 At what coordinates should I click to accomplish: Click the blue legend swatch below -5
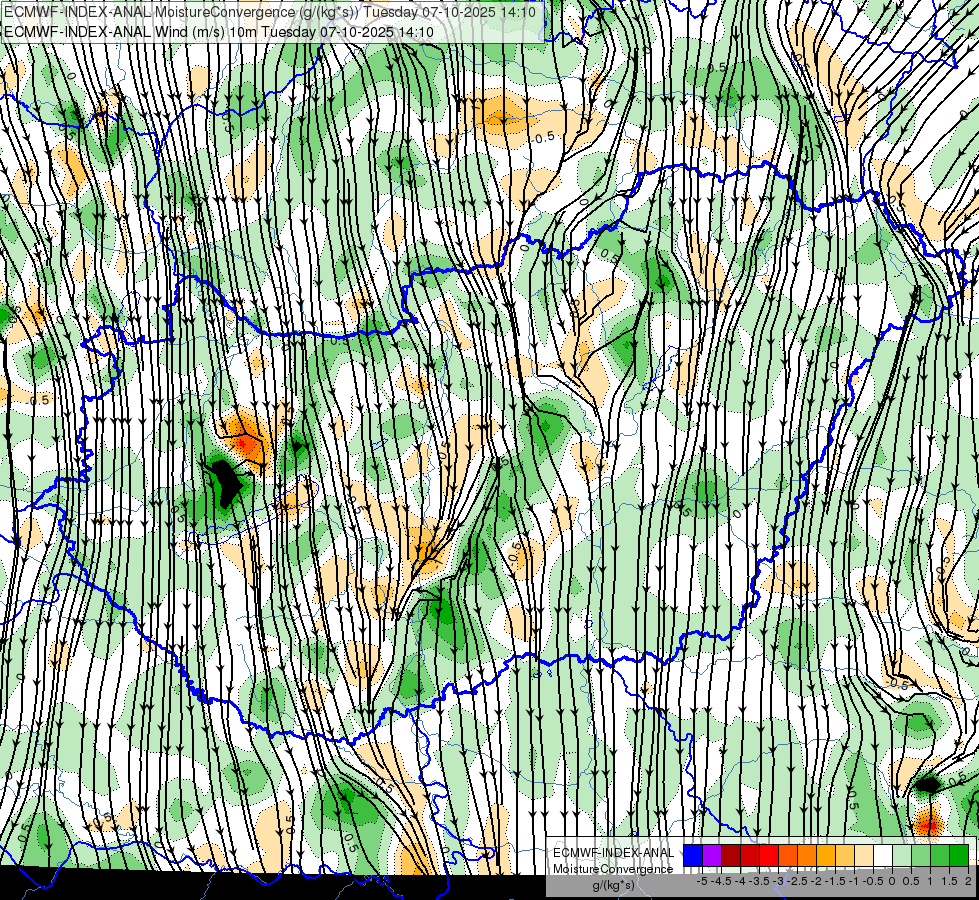[x=693, y=855]
